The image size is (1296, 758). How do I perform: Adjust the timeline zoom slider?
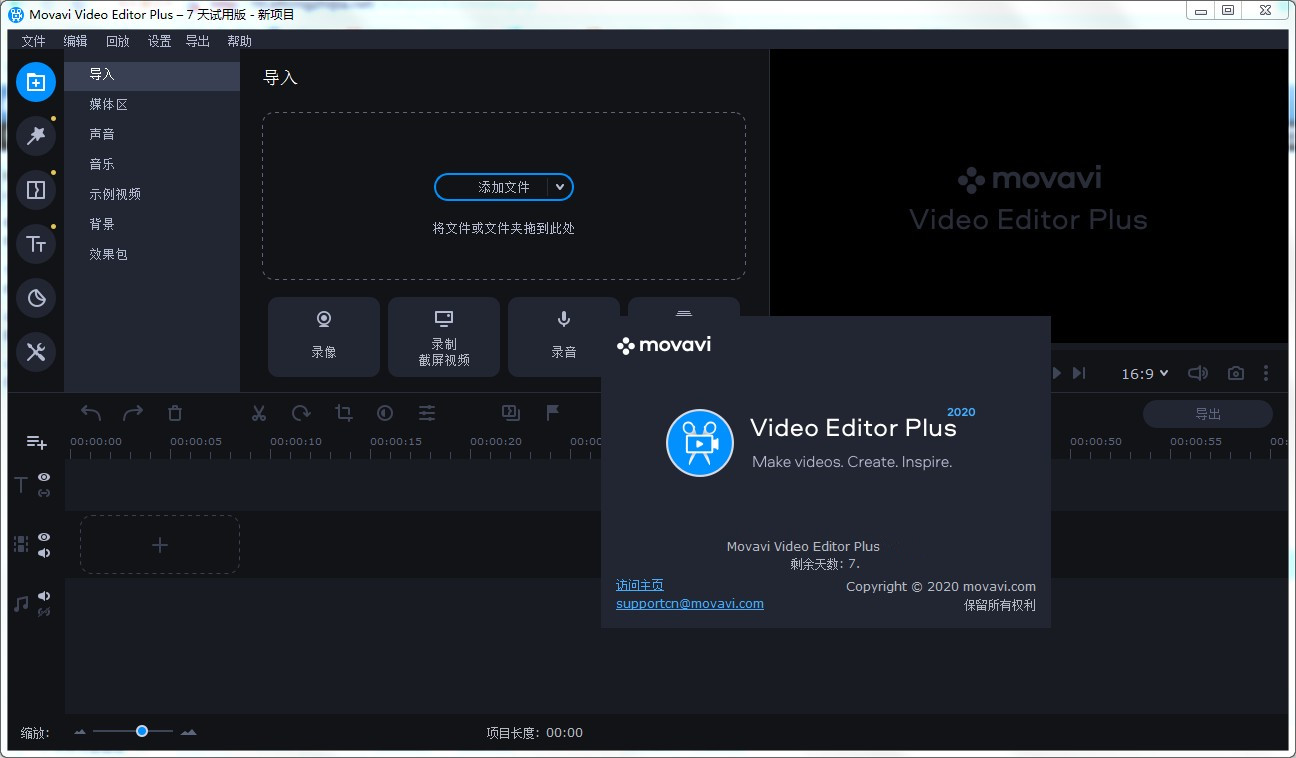coord(141,731)
